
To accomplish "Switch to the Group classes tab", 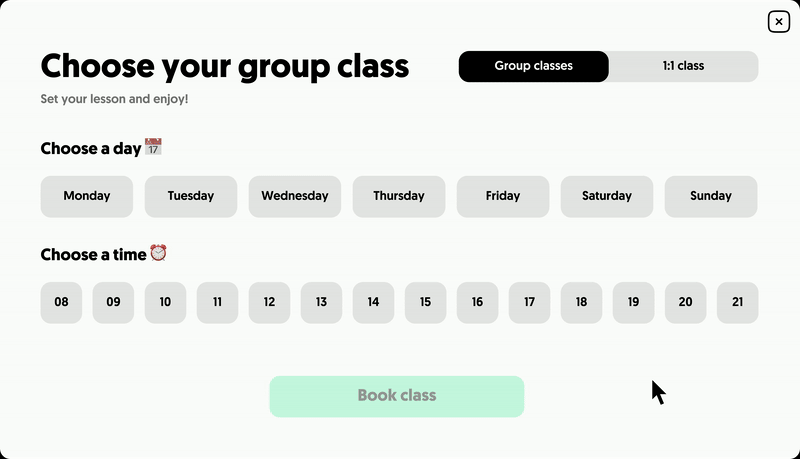I will [534, 66].
